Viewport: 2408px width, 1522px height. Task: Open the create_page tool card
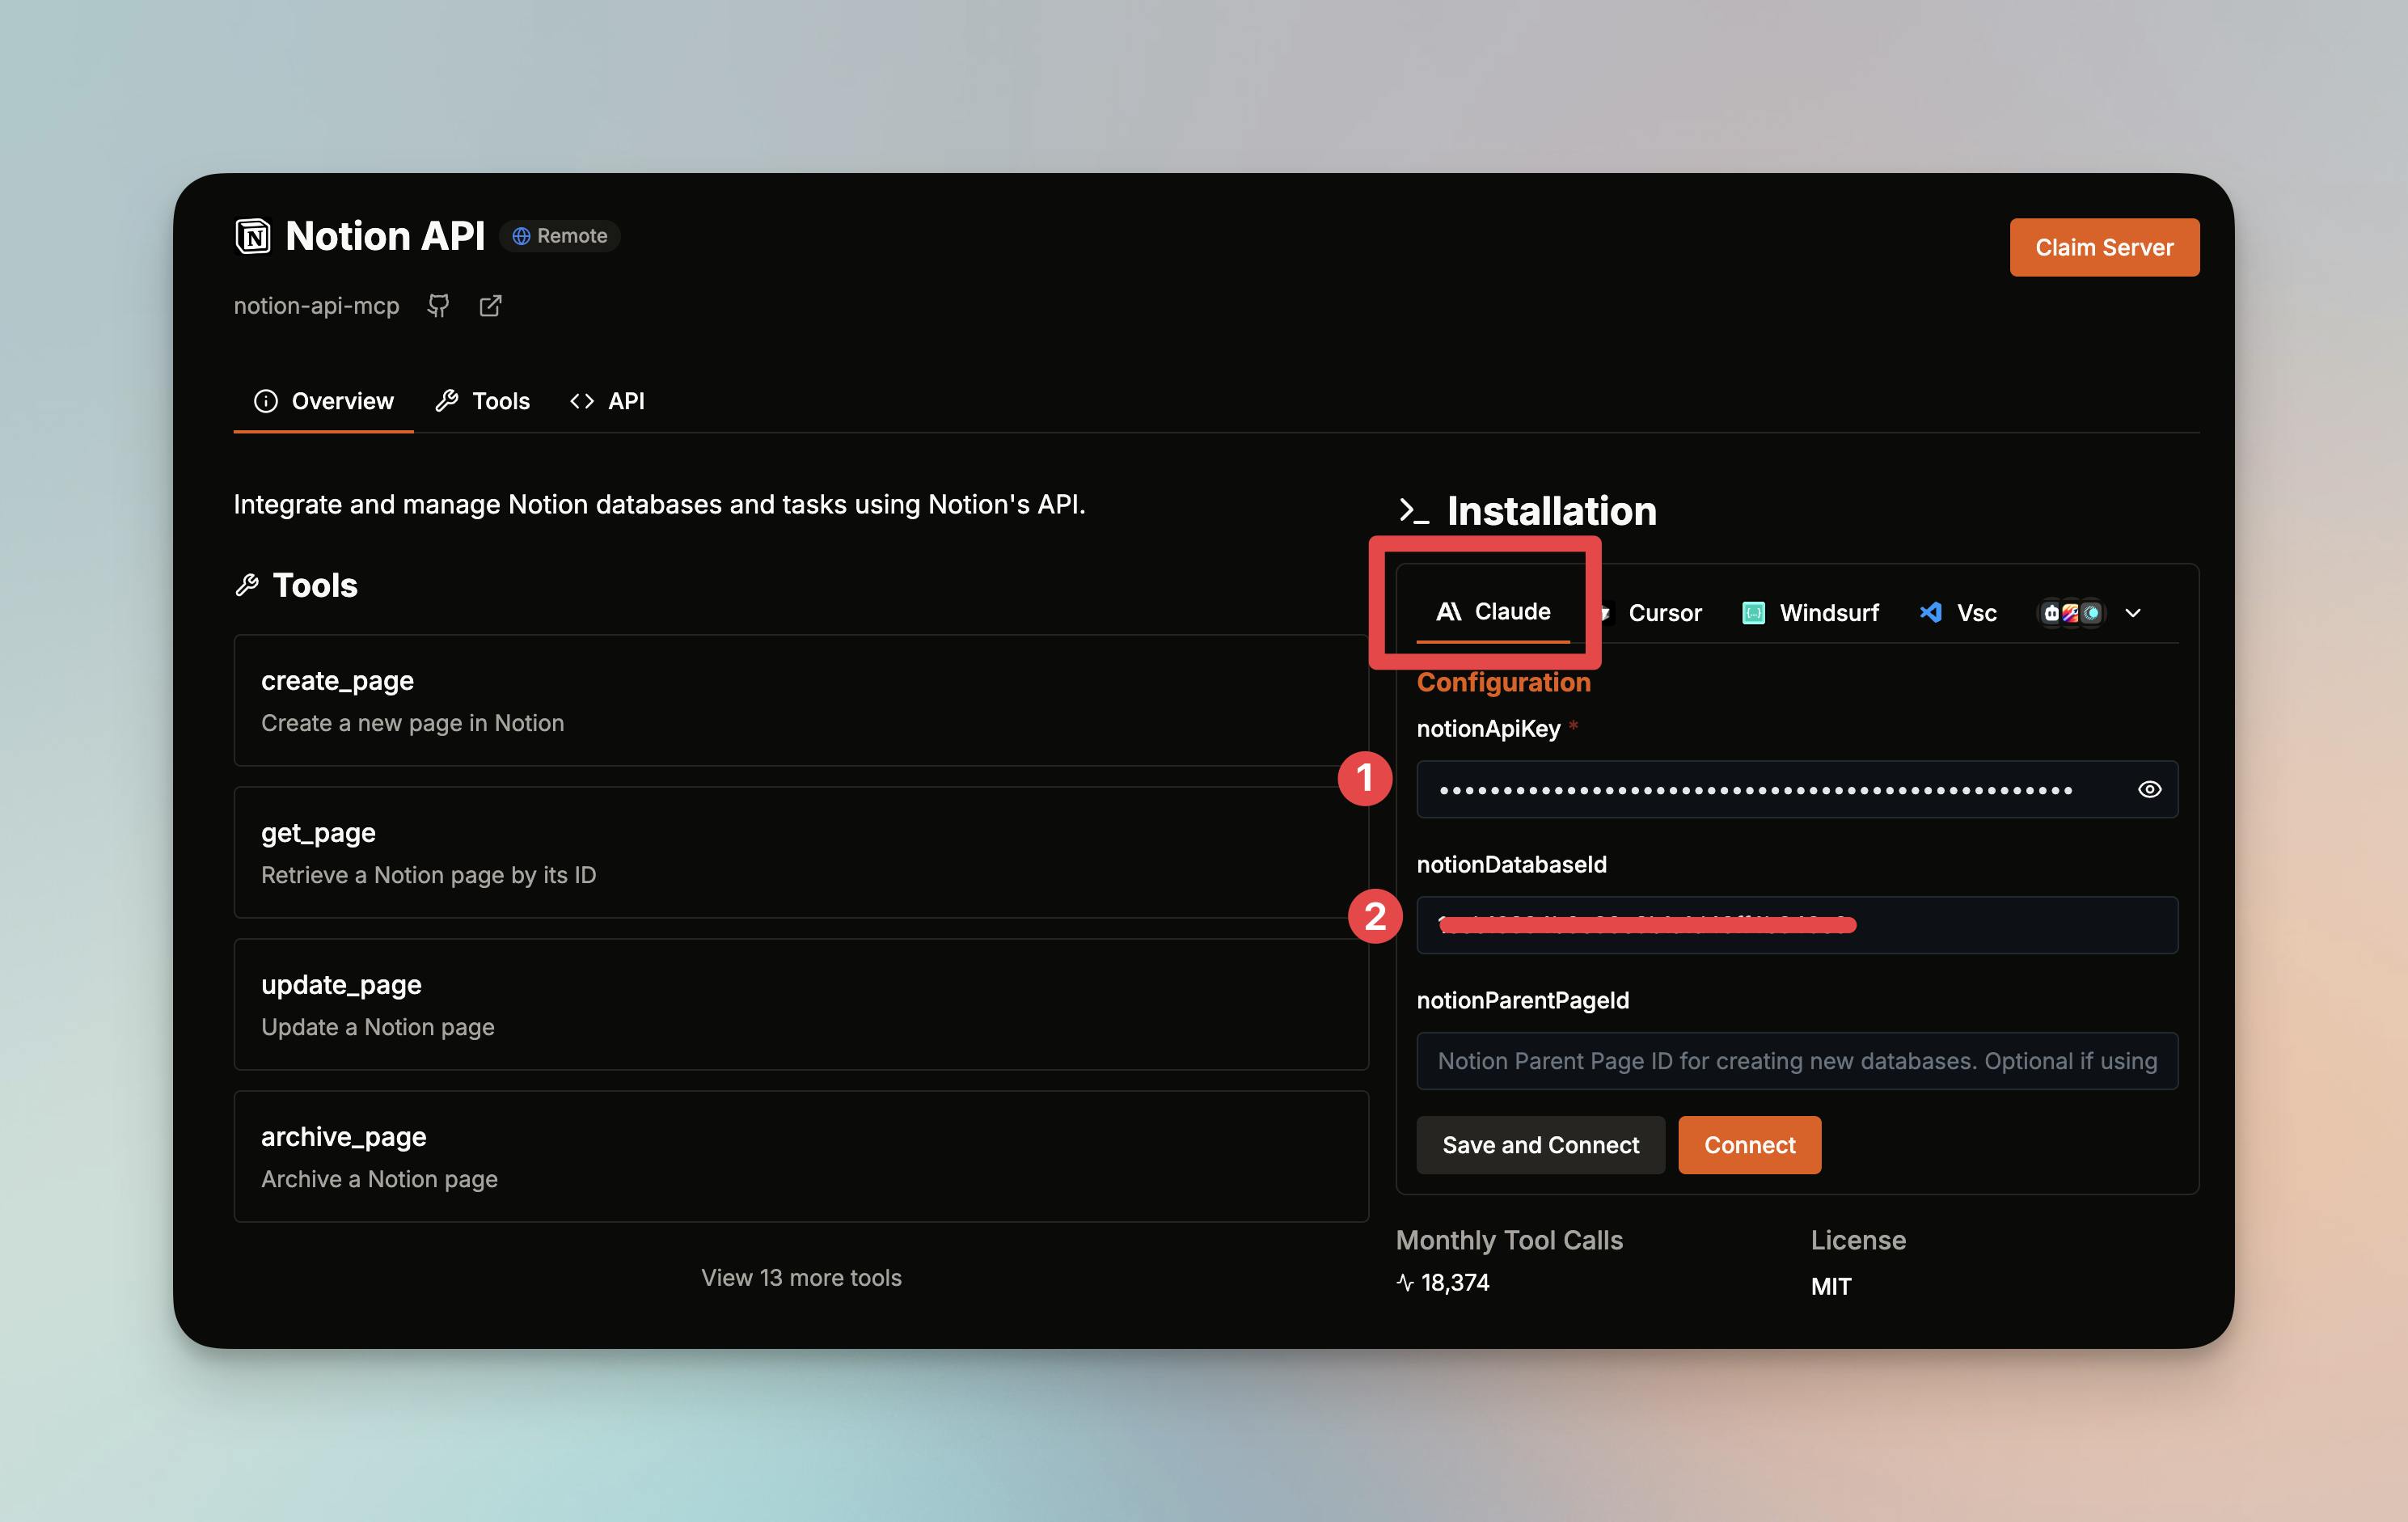pos(800,700)
